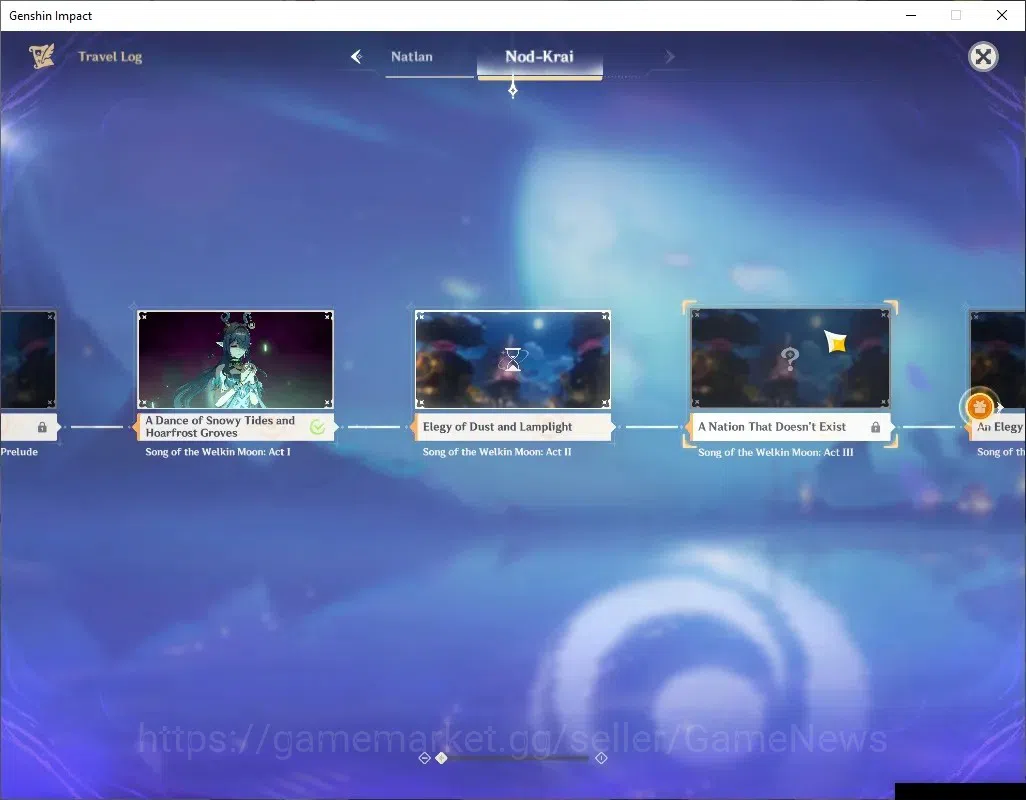
Task: Click the left end diamond of bottom scrollbar
Action: [424, 758]
